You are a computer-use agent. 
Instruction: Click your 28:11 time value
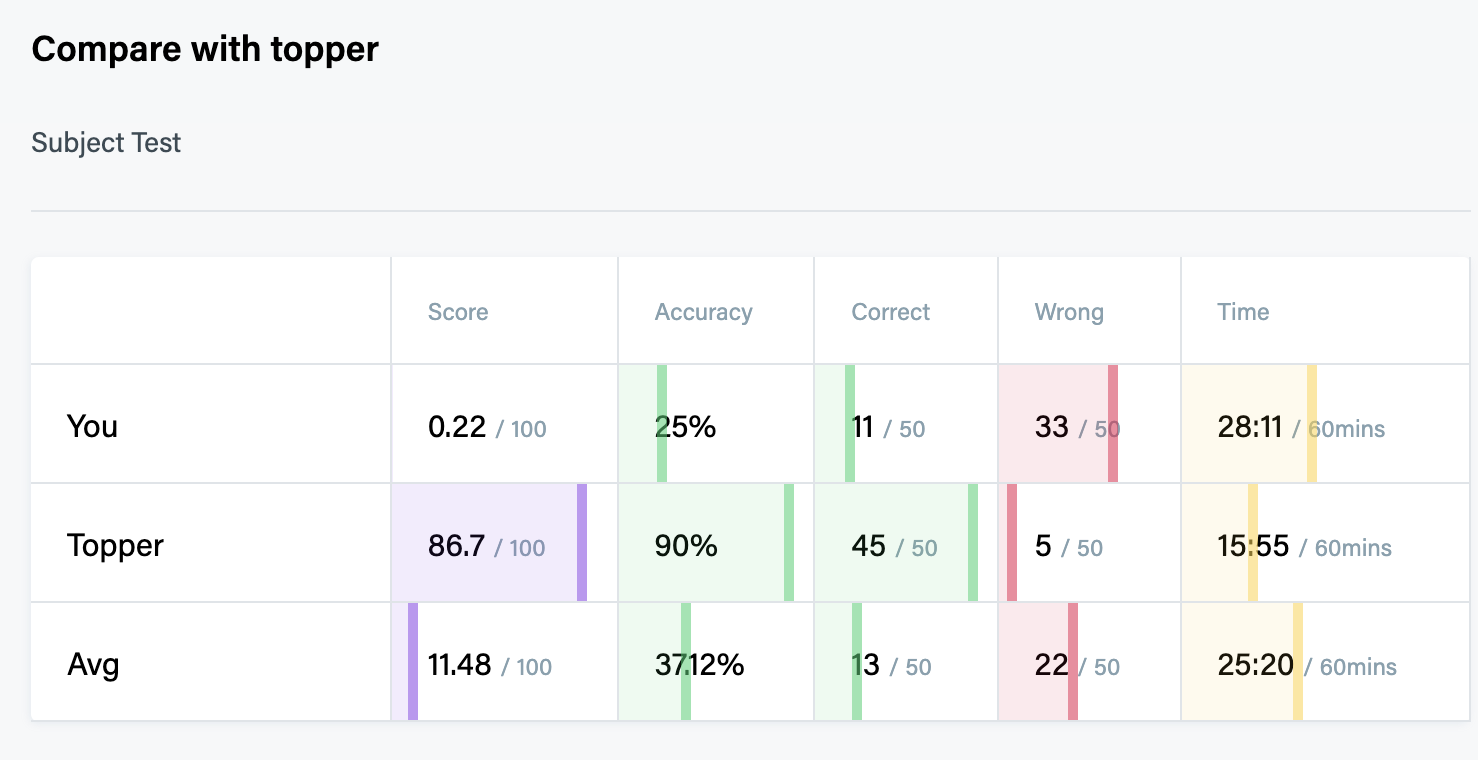(x=1250, y=428)
